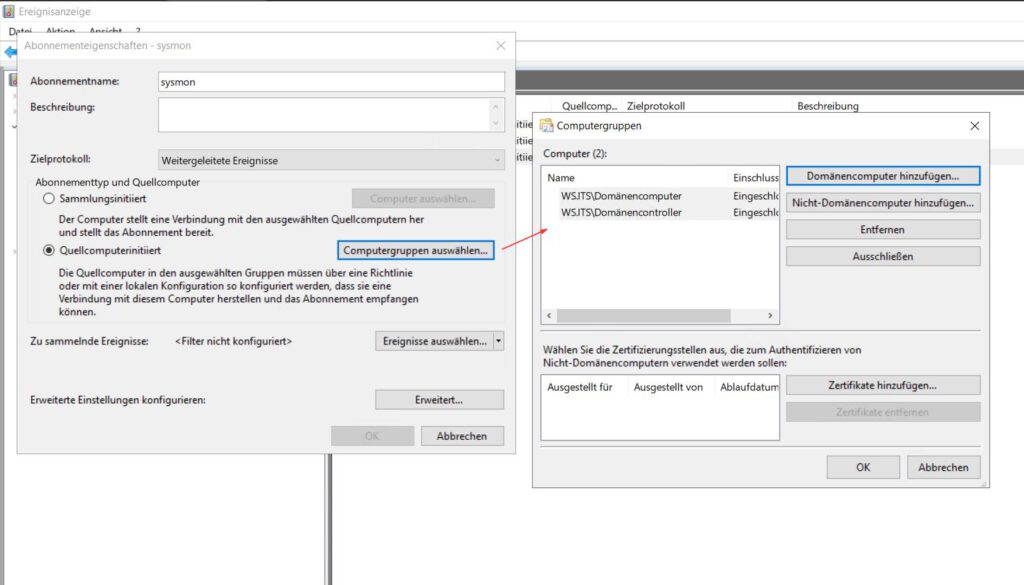Click the computer list horizontal scrollbar right arrow
This screenshot has width=1024, height=585.
click(770, 315)
